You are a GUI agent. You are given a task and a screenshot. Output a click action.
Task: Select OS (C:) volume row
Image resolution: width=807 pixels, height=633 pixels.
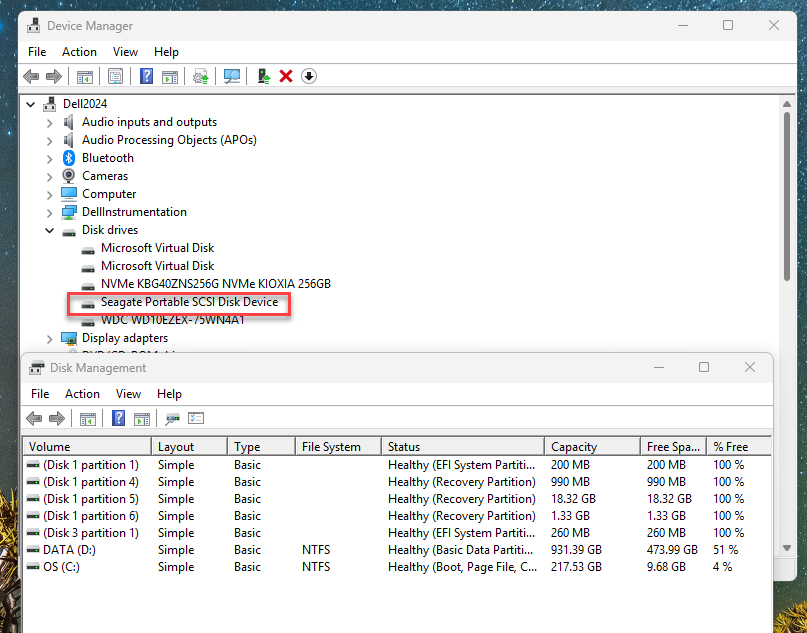(x=397, y=567)
